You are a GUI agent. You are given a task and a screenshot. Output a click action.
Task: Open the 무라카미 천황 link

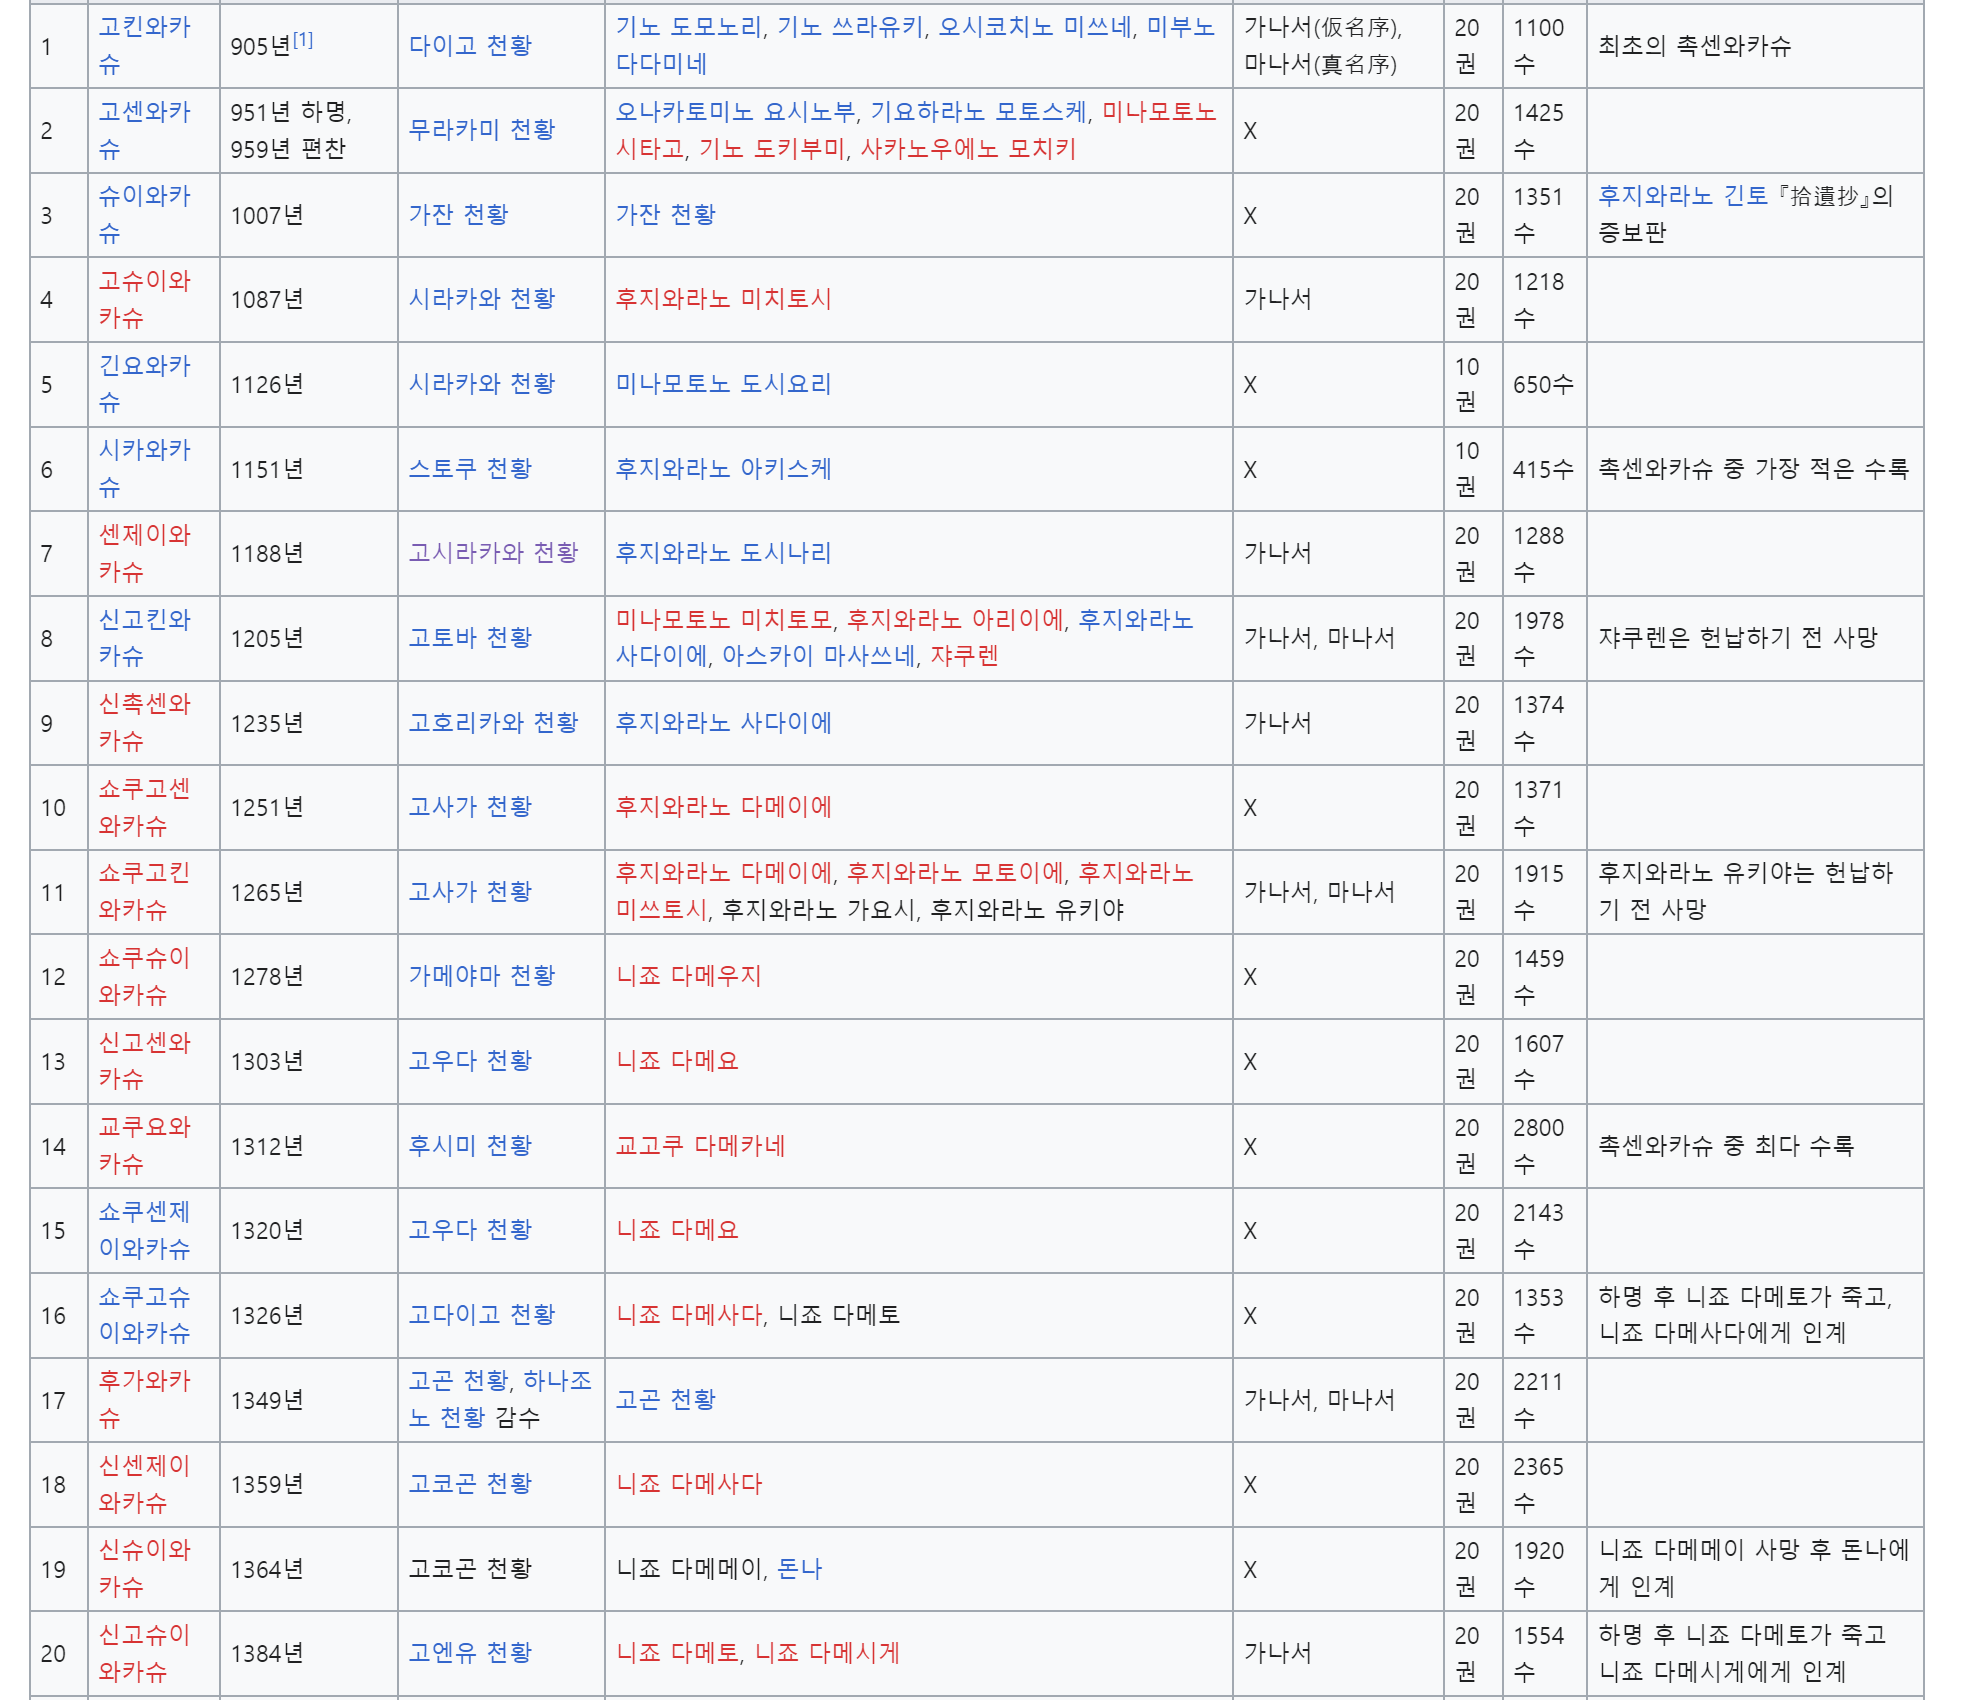coord(481,130)
